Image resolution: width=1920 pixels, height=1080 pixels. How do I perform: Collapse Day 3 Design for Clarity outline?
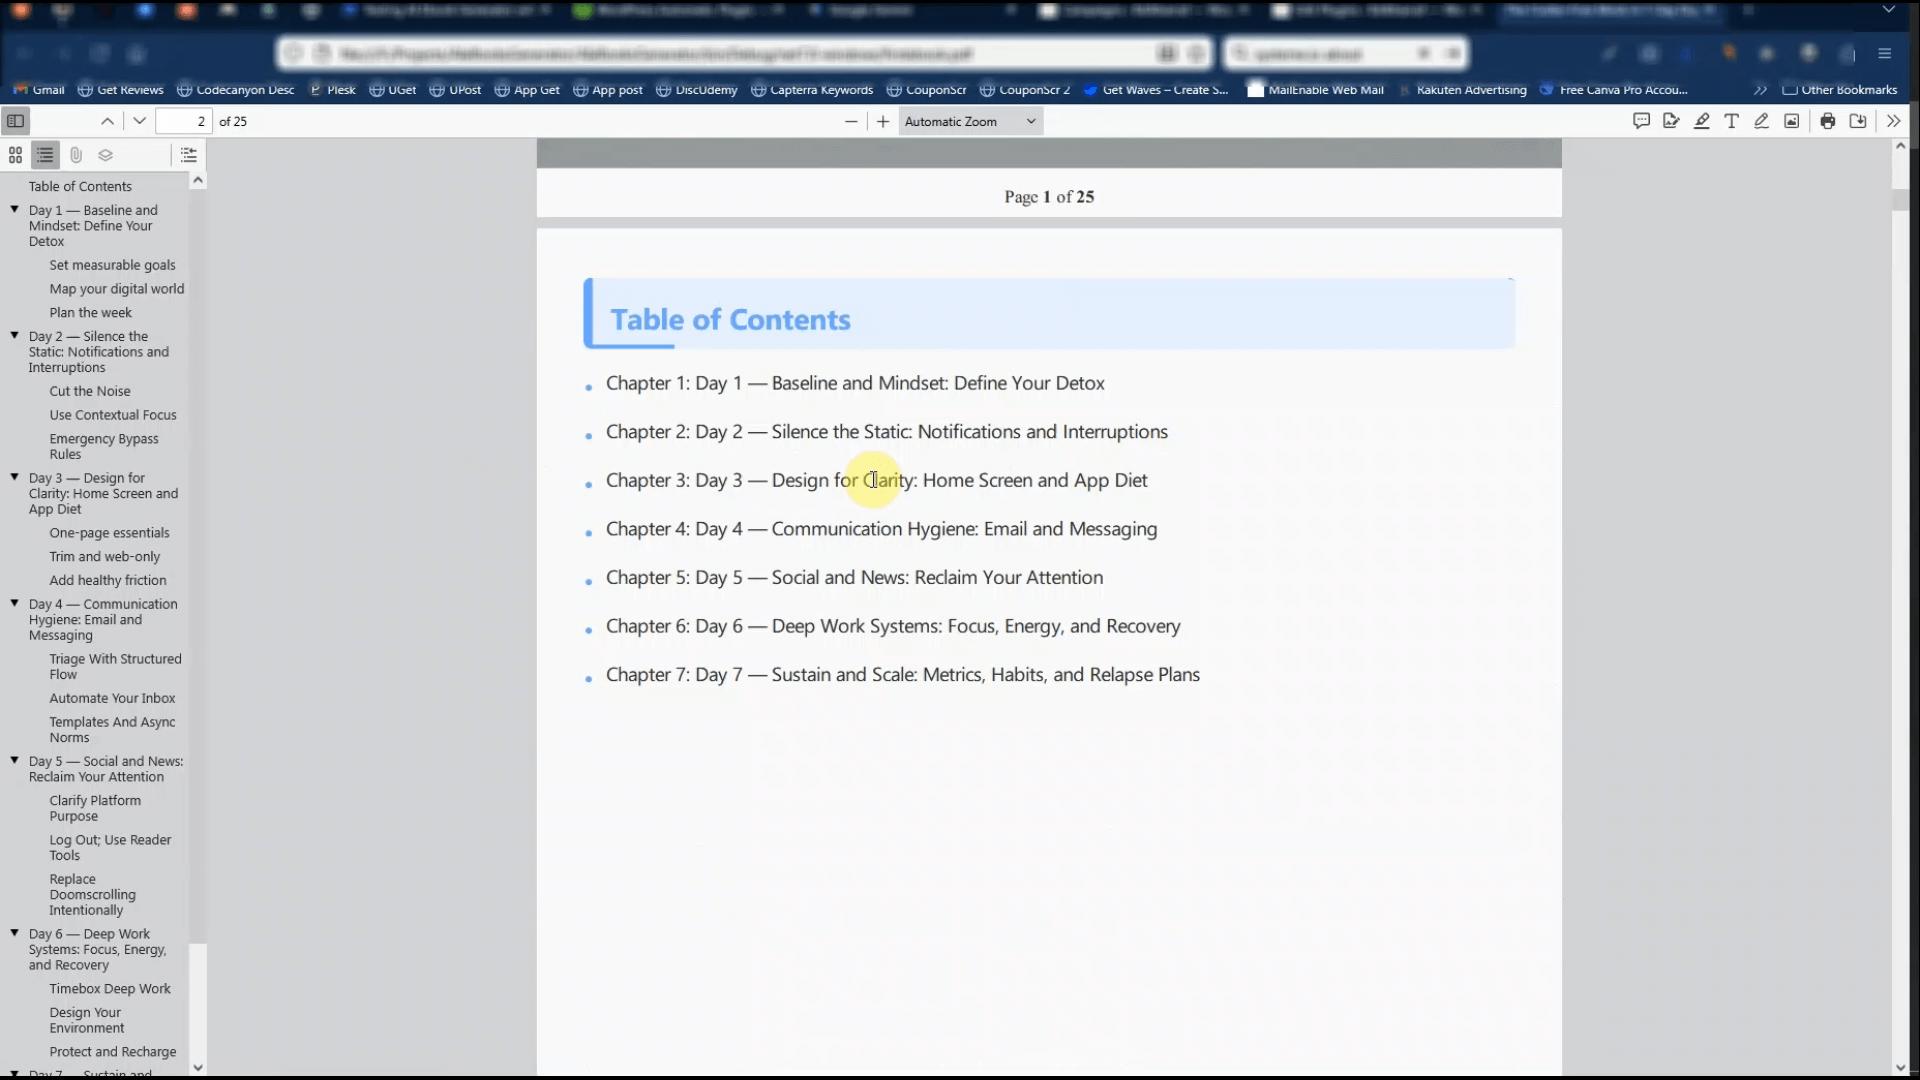click(15, 478)
